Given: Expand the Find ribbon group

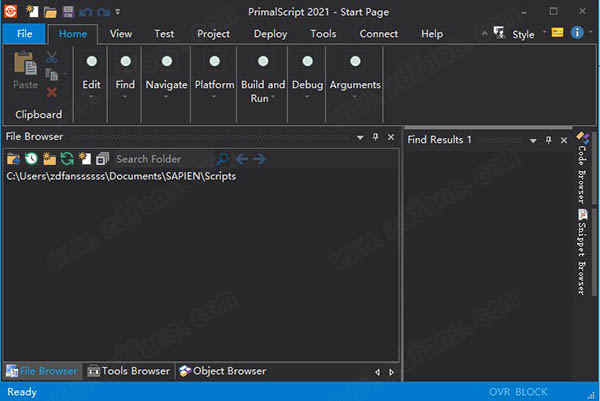Looking at the screenshot, I should click(x=125, y=78).
